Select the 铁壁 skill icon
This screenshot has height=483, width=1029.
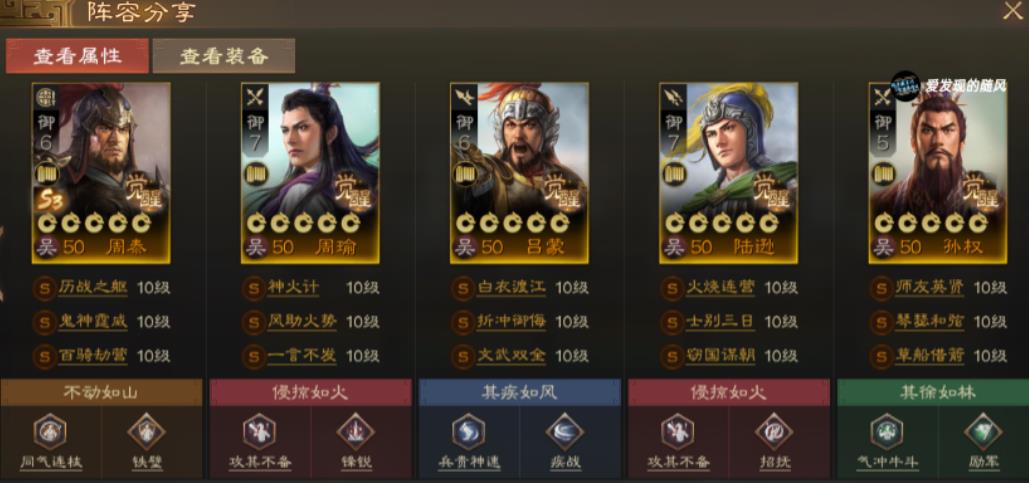(x=146, y=432)
